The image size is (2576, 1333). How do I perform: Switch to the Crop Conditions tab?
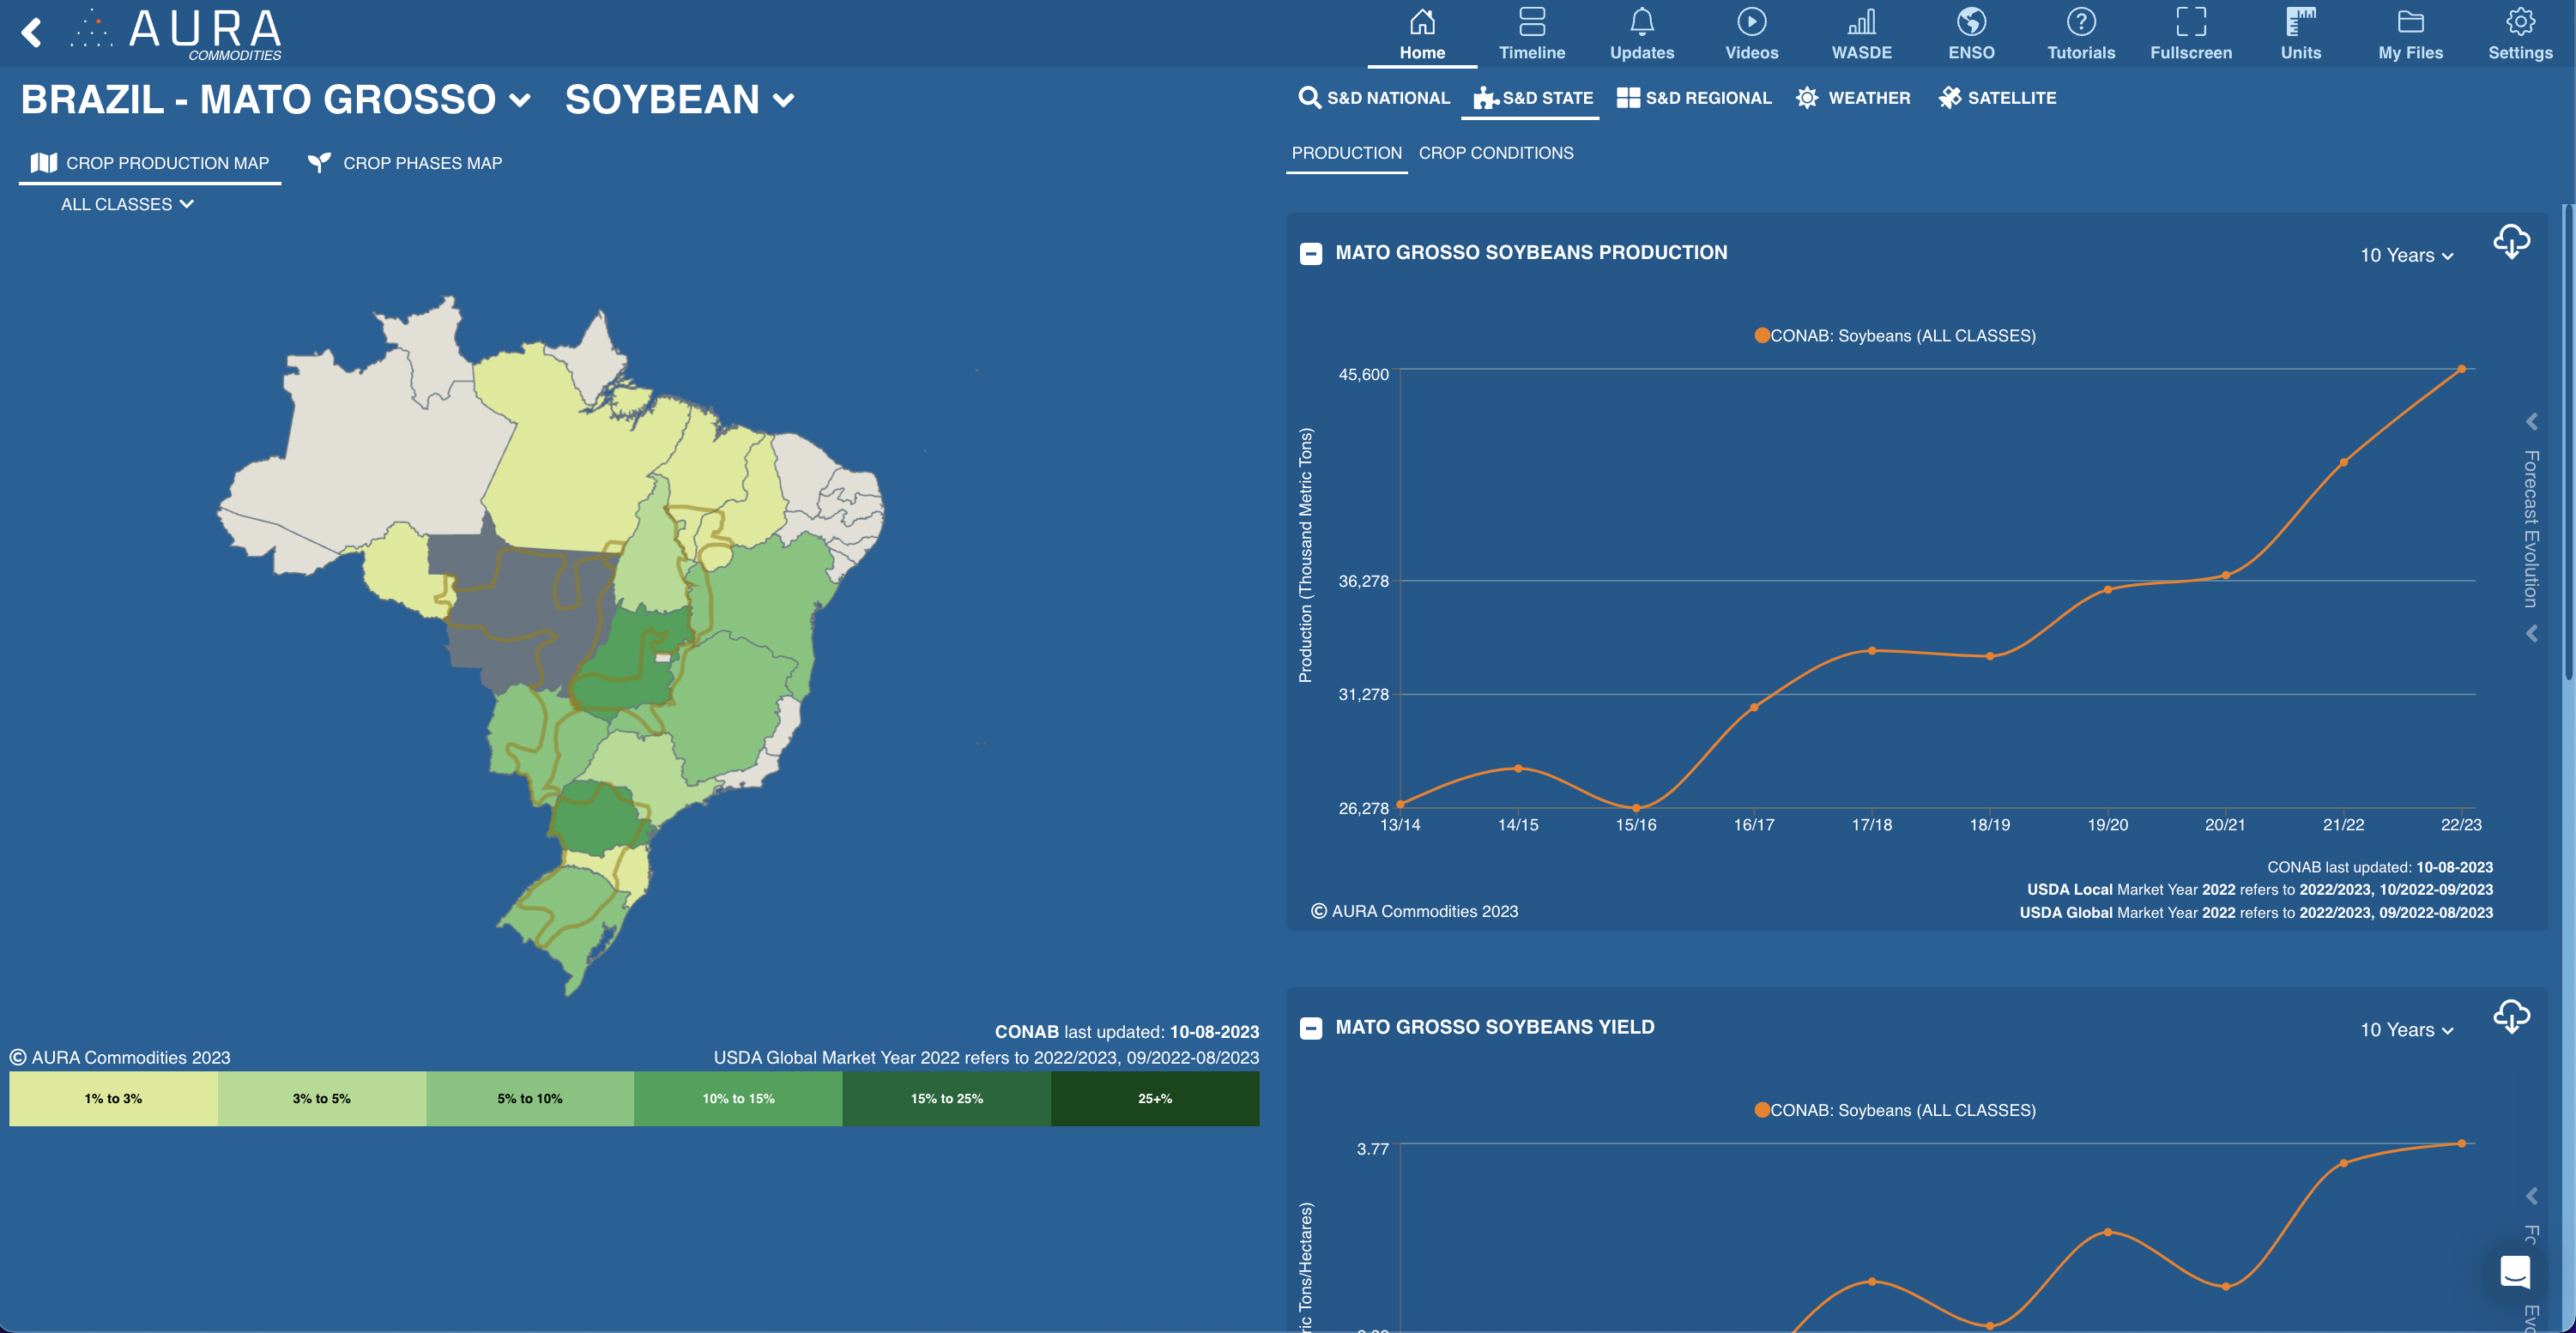pyautogui.click(x=1495, y=153)
